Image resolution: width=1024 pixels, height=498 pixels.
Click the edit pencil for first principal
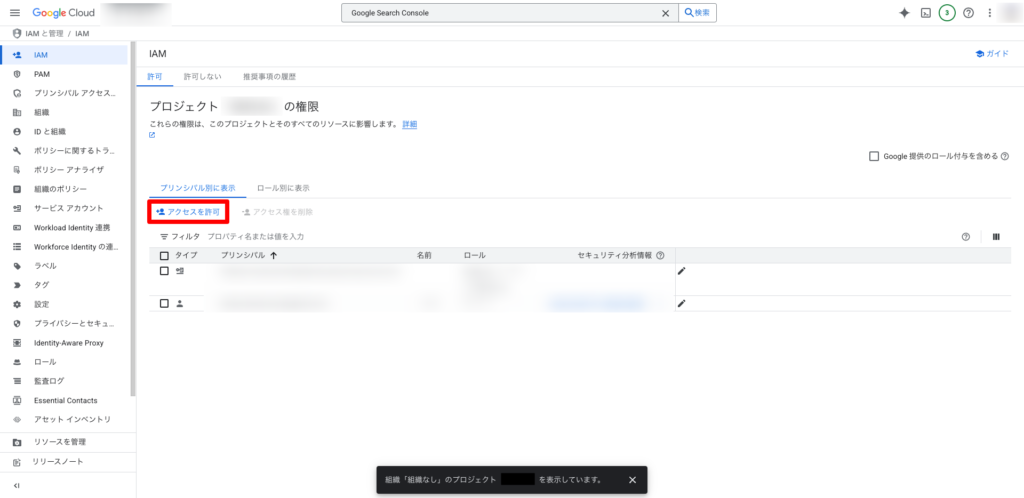682,271
